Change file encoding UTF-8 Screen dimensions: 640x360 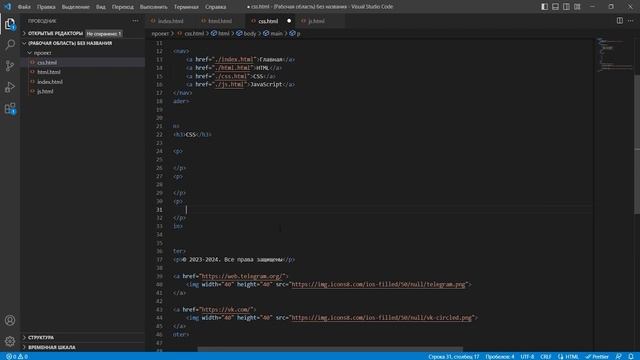[527, 356]
